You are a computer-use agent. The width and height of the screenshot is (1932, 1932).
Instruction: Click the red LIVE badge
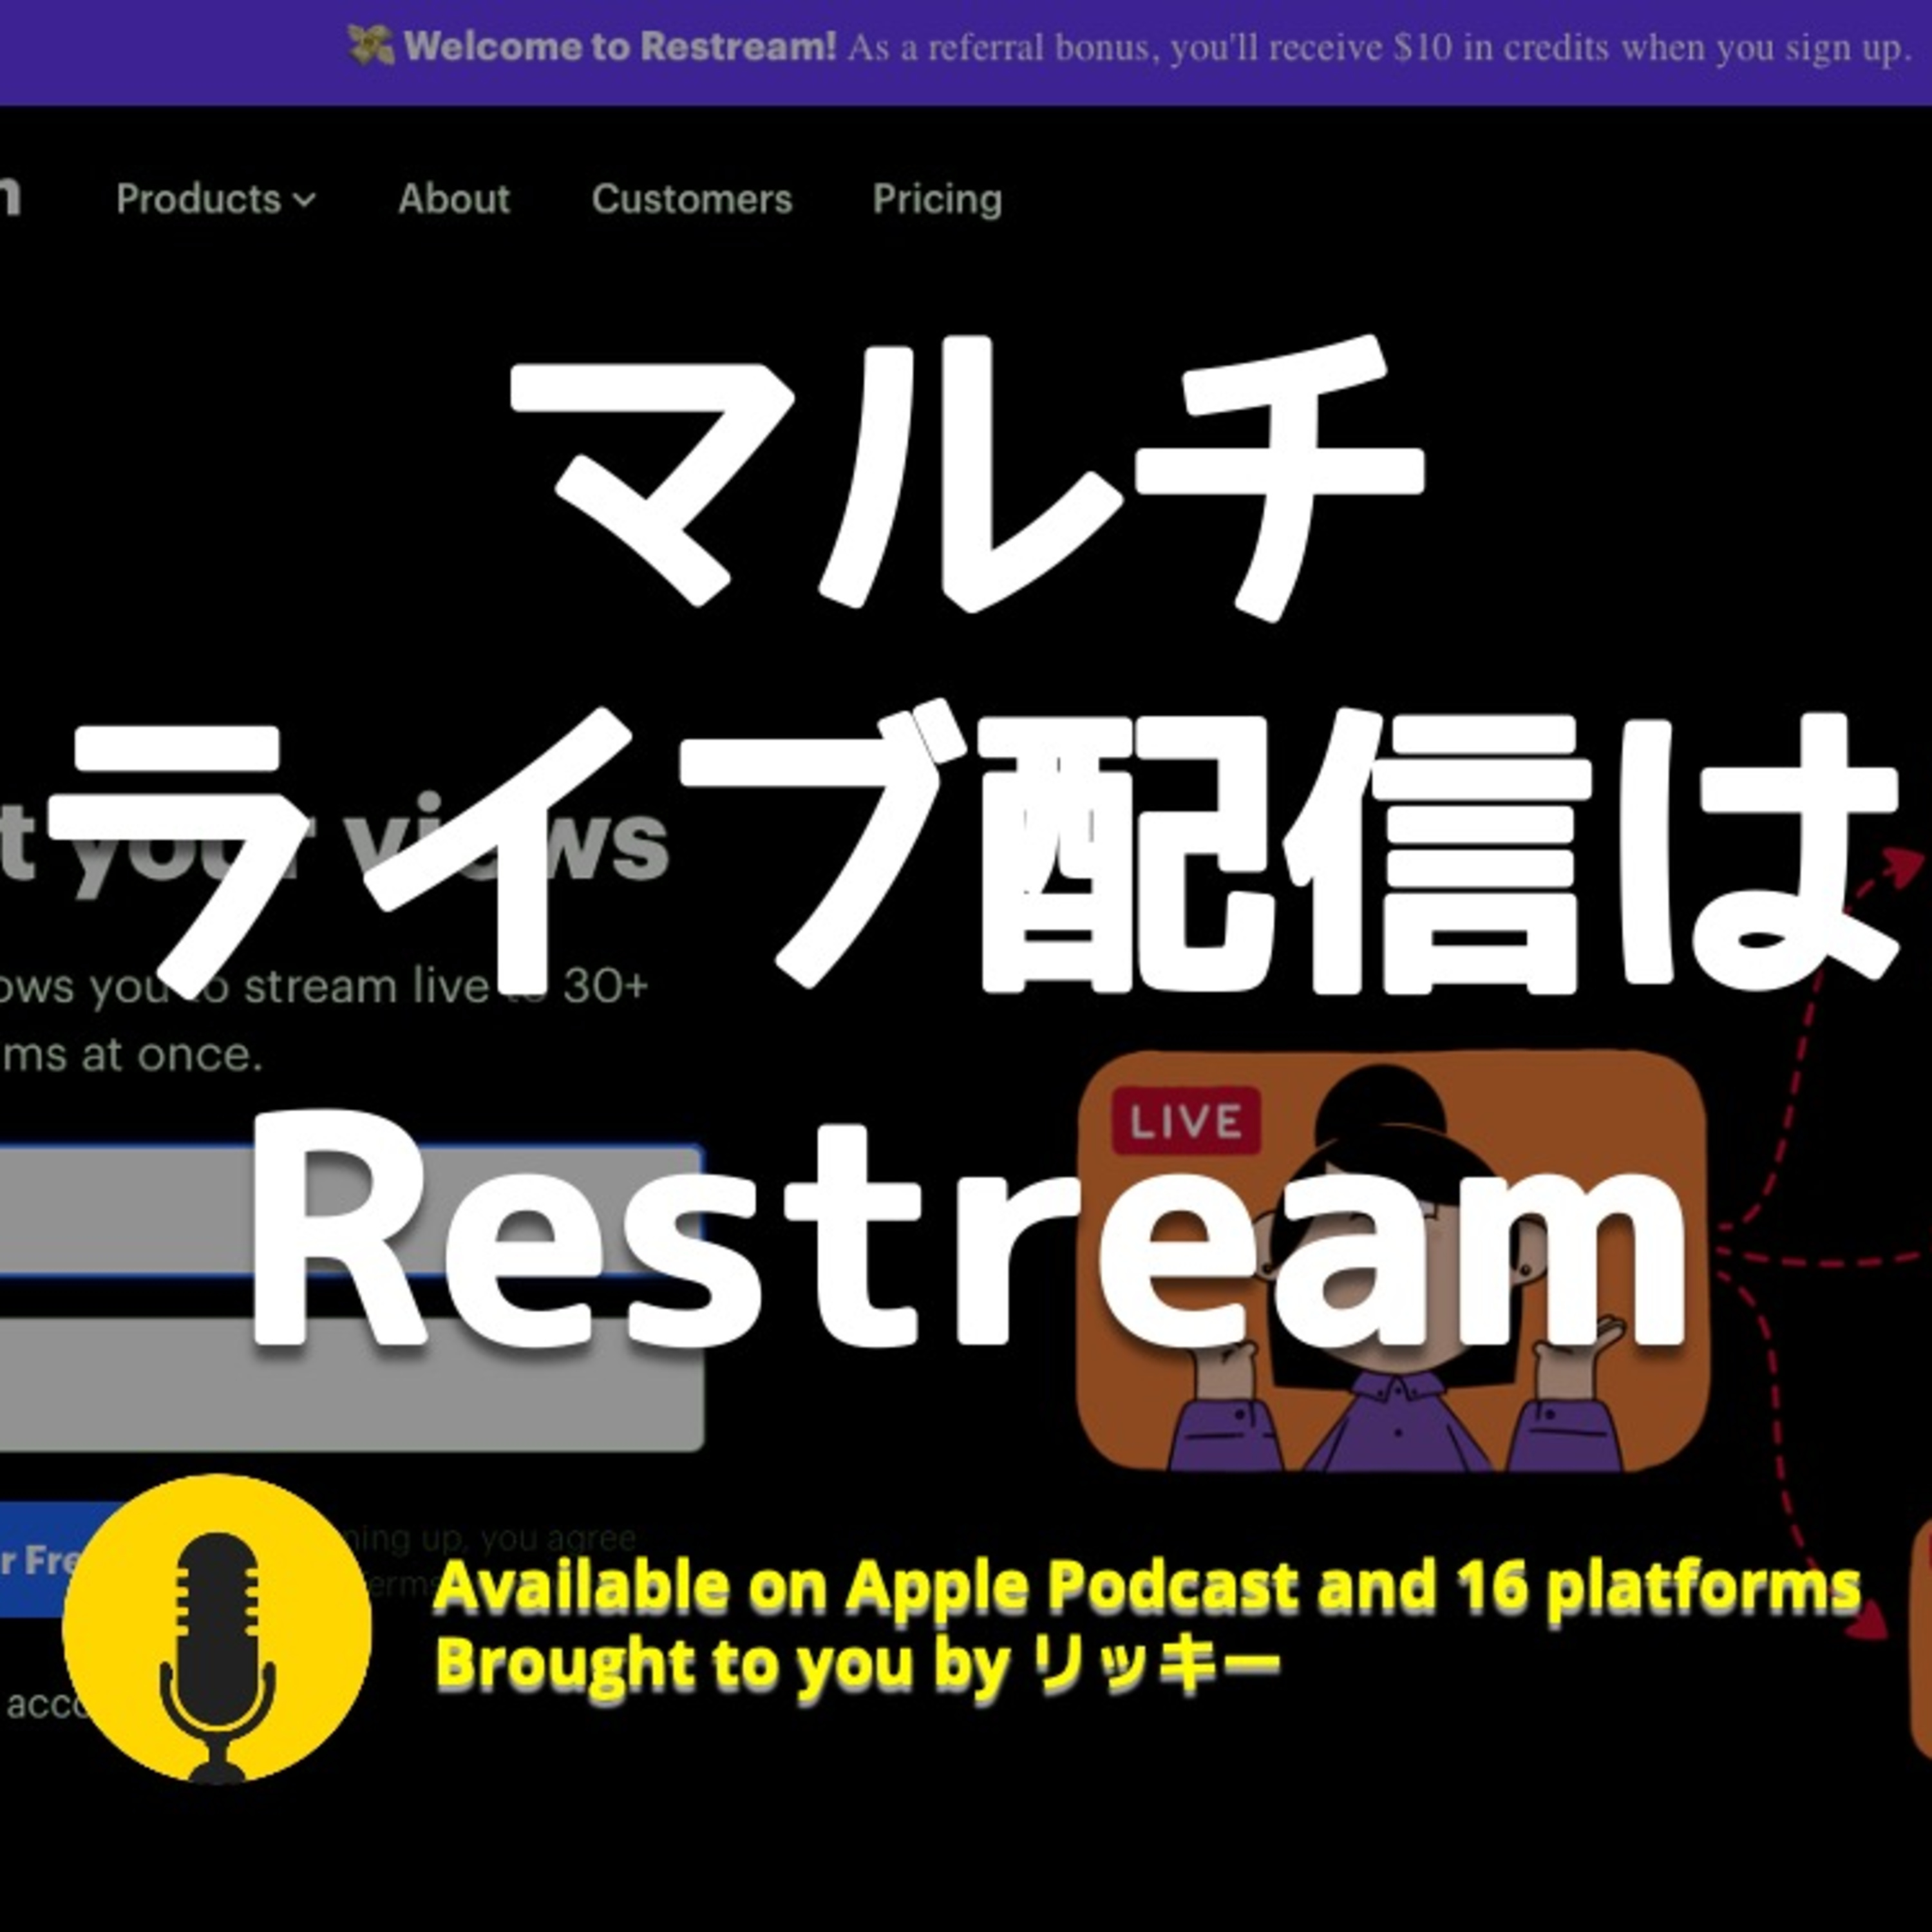point(1185,1121)
